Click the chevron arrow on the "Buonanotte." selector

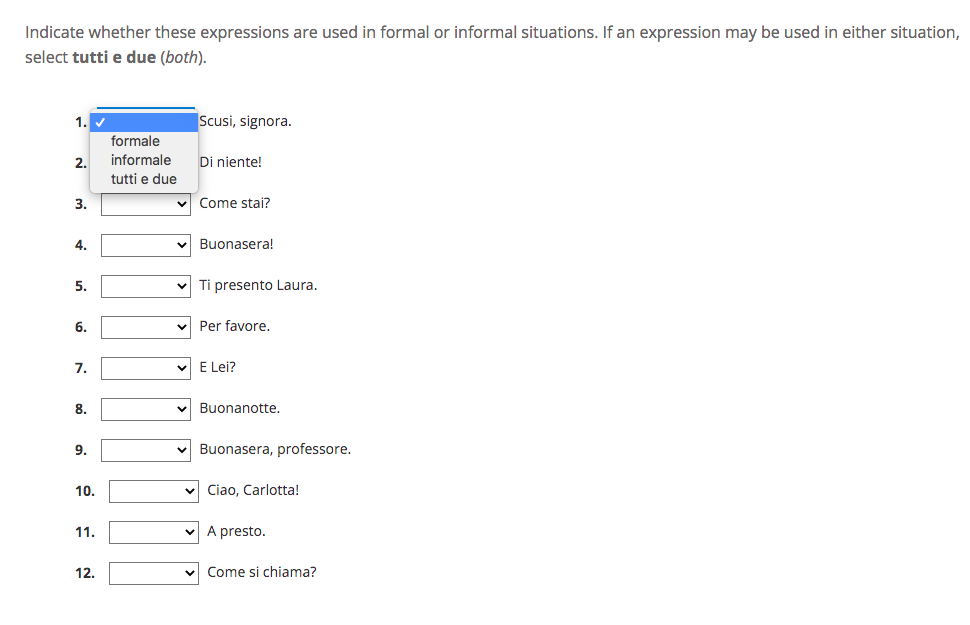(182, 408)
